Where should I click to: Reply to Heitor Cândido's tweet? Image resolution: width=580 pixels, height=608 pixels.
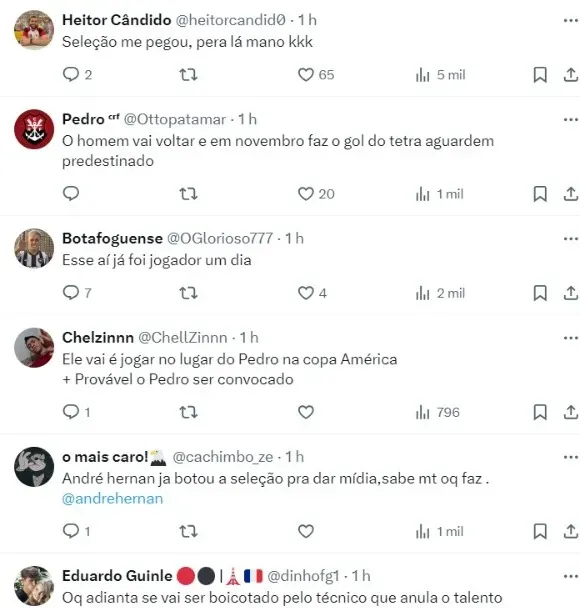pos(77,74)
